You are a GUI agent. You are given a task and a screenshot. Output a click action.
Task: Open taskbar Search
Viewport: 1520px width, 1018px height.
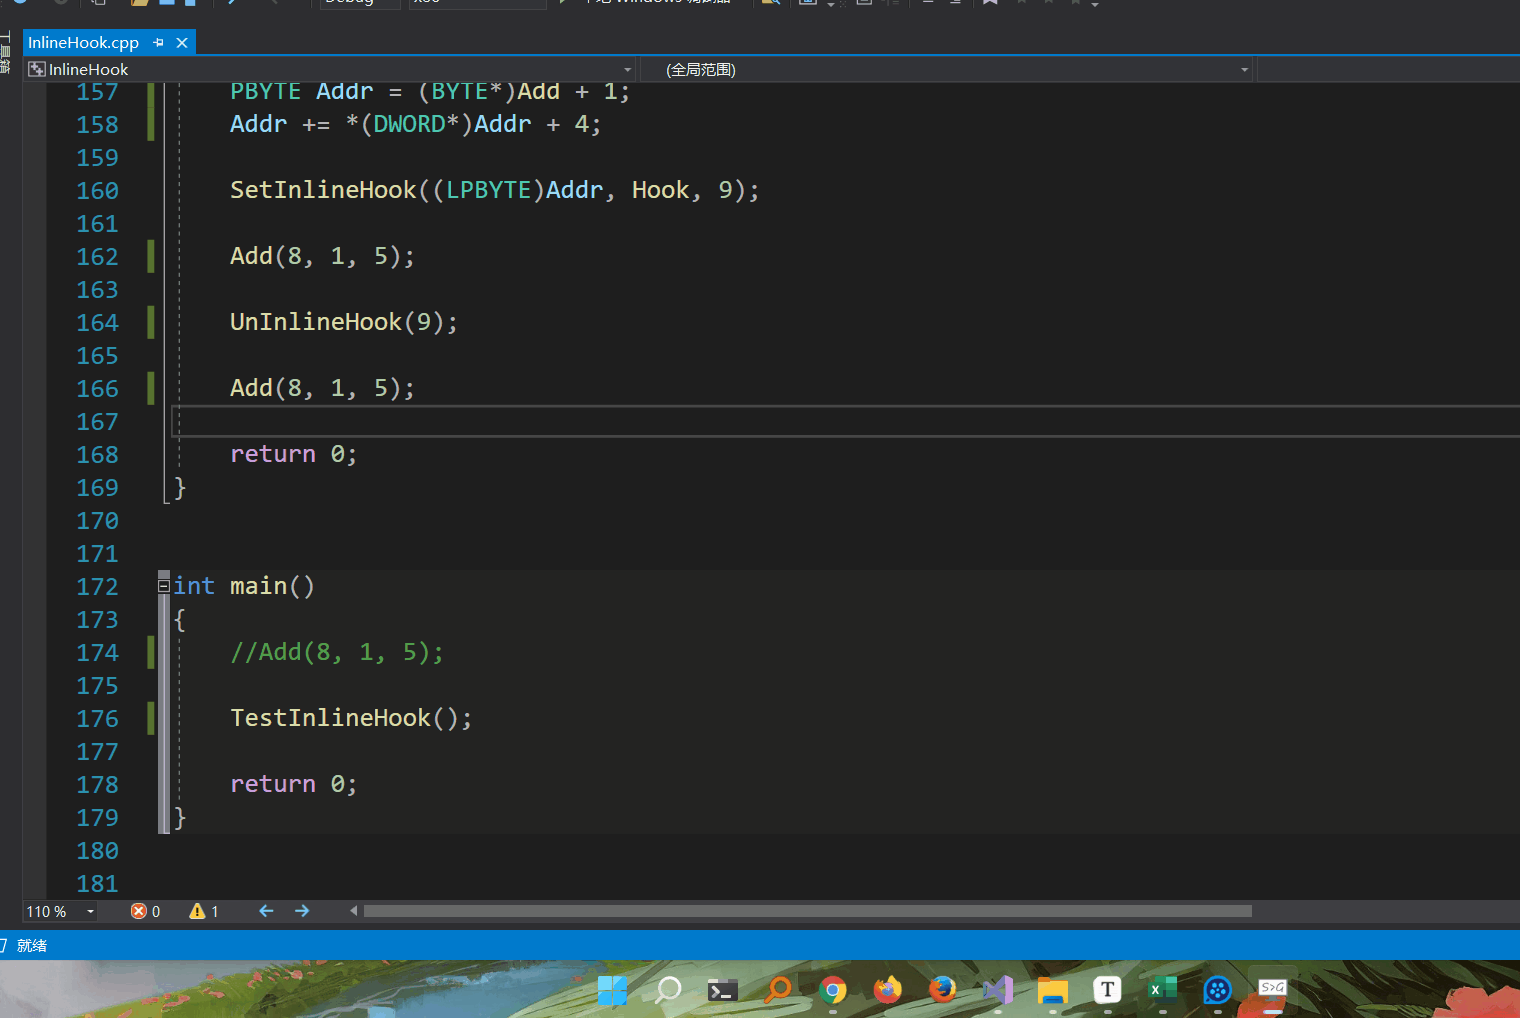coord(668,990)
